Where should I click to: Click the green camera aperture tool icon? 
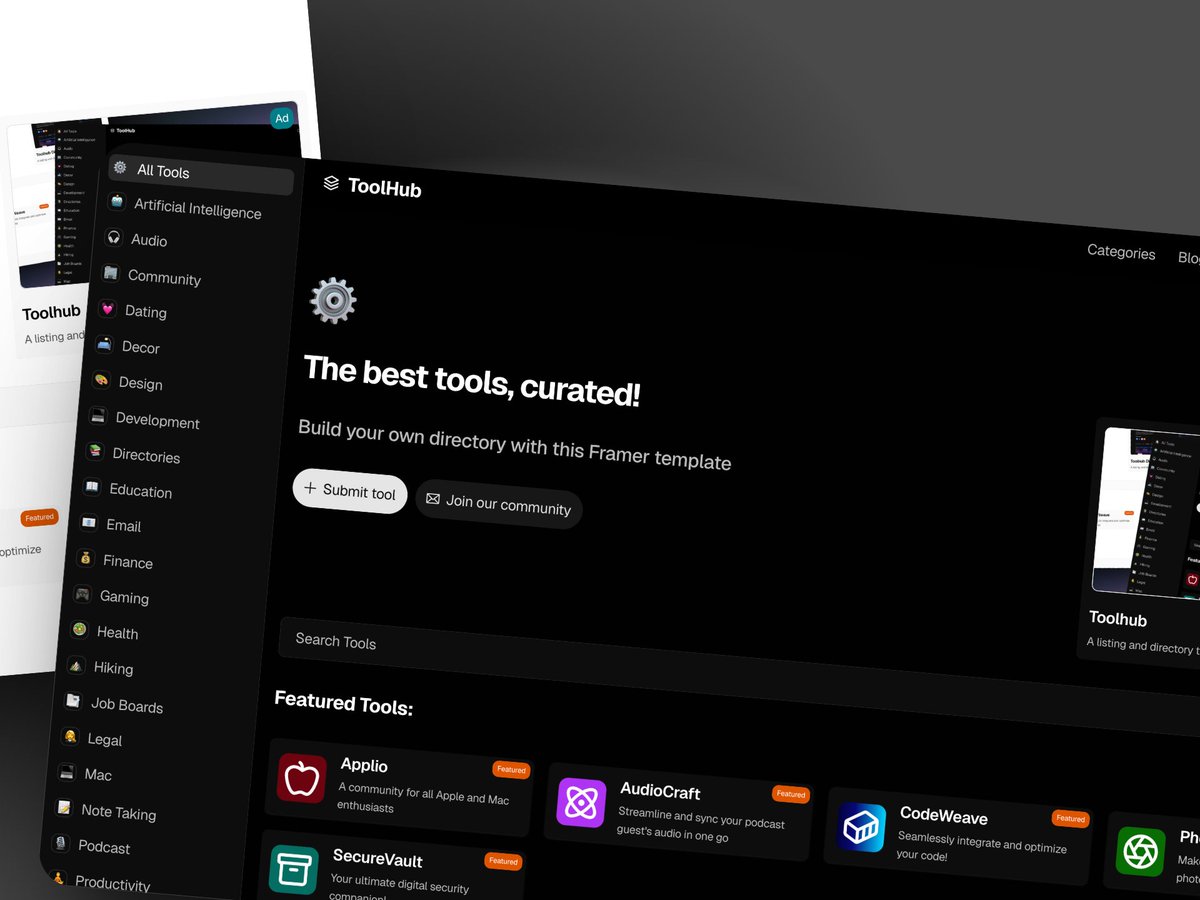point(1140,852)
